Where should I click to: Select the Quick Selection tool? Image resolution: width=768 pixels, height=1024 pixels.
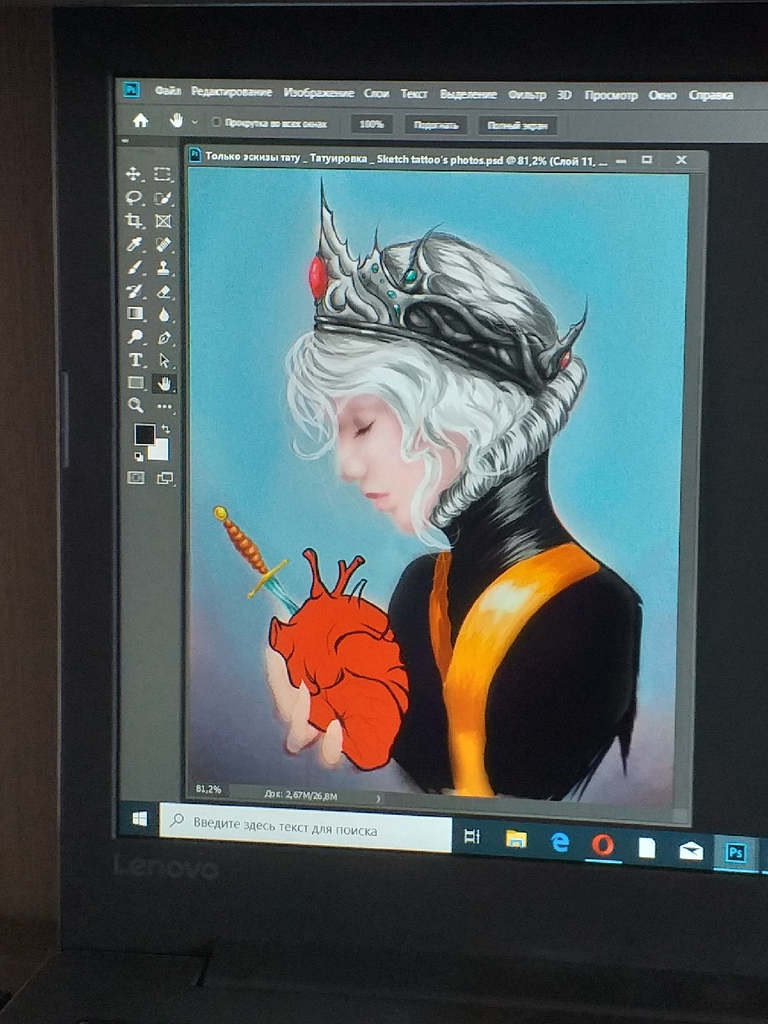pyautogui.click(x=163, y=198)
